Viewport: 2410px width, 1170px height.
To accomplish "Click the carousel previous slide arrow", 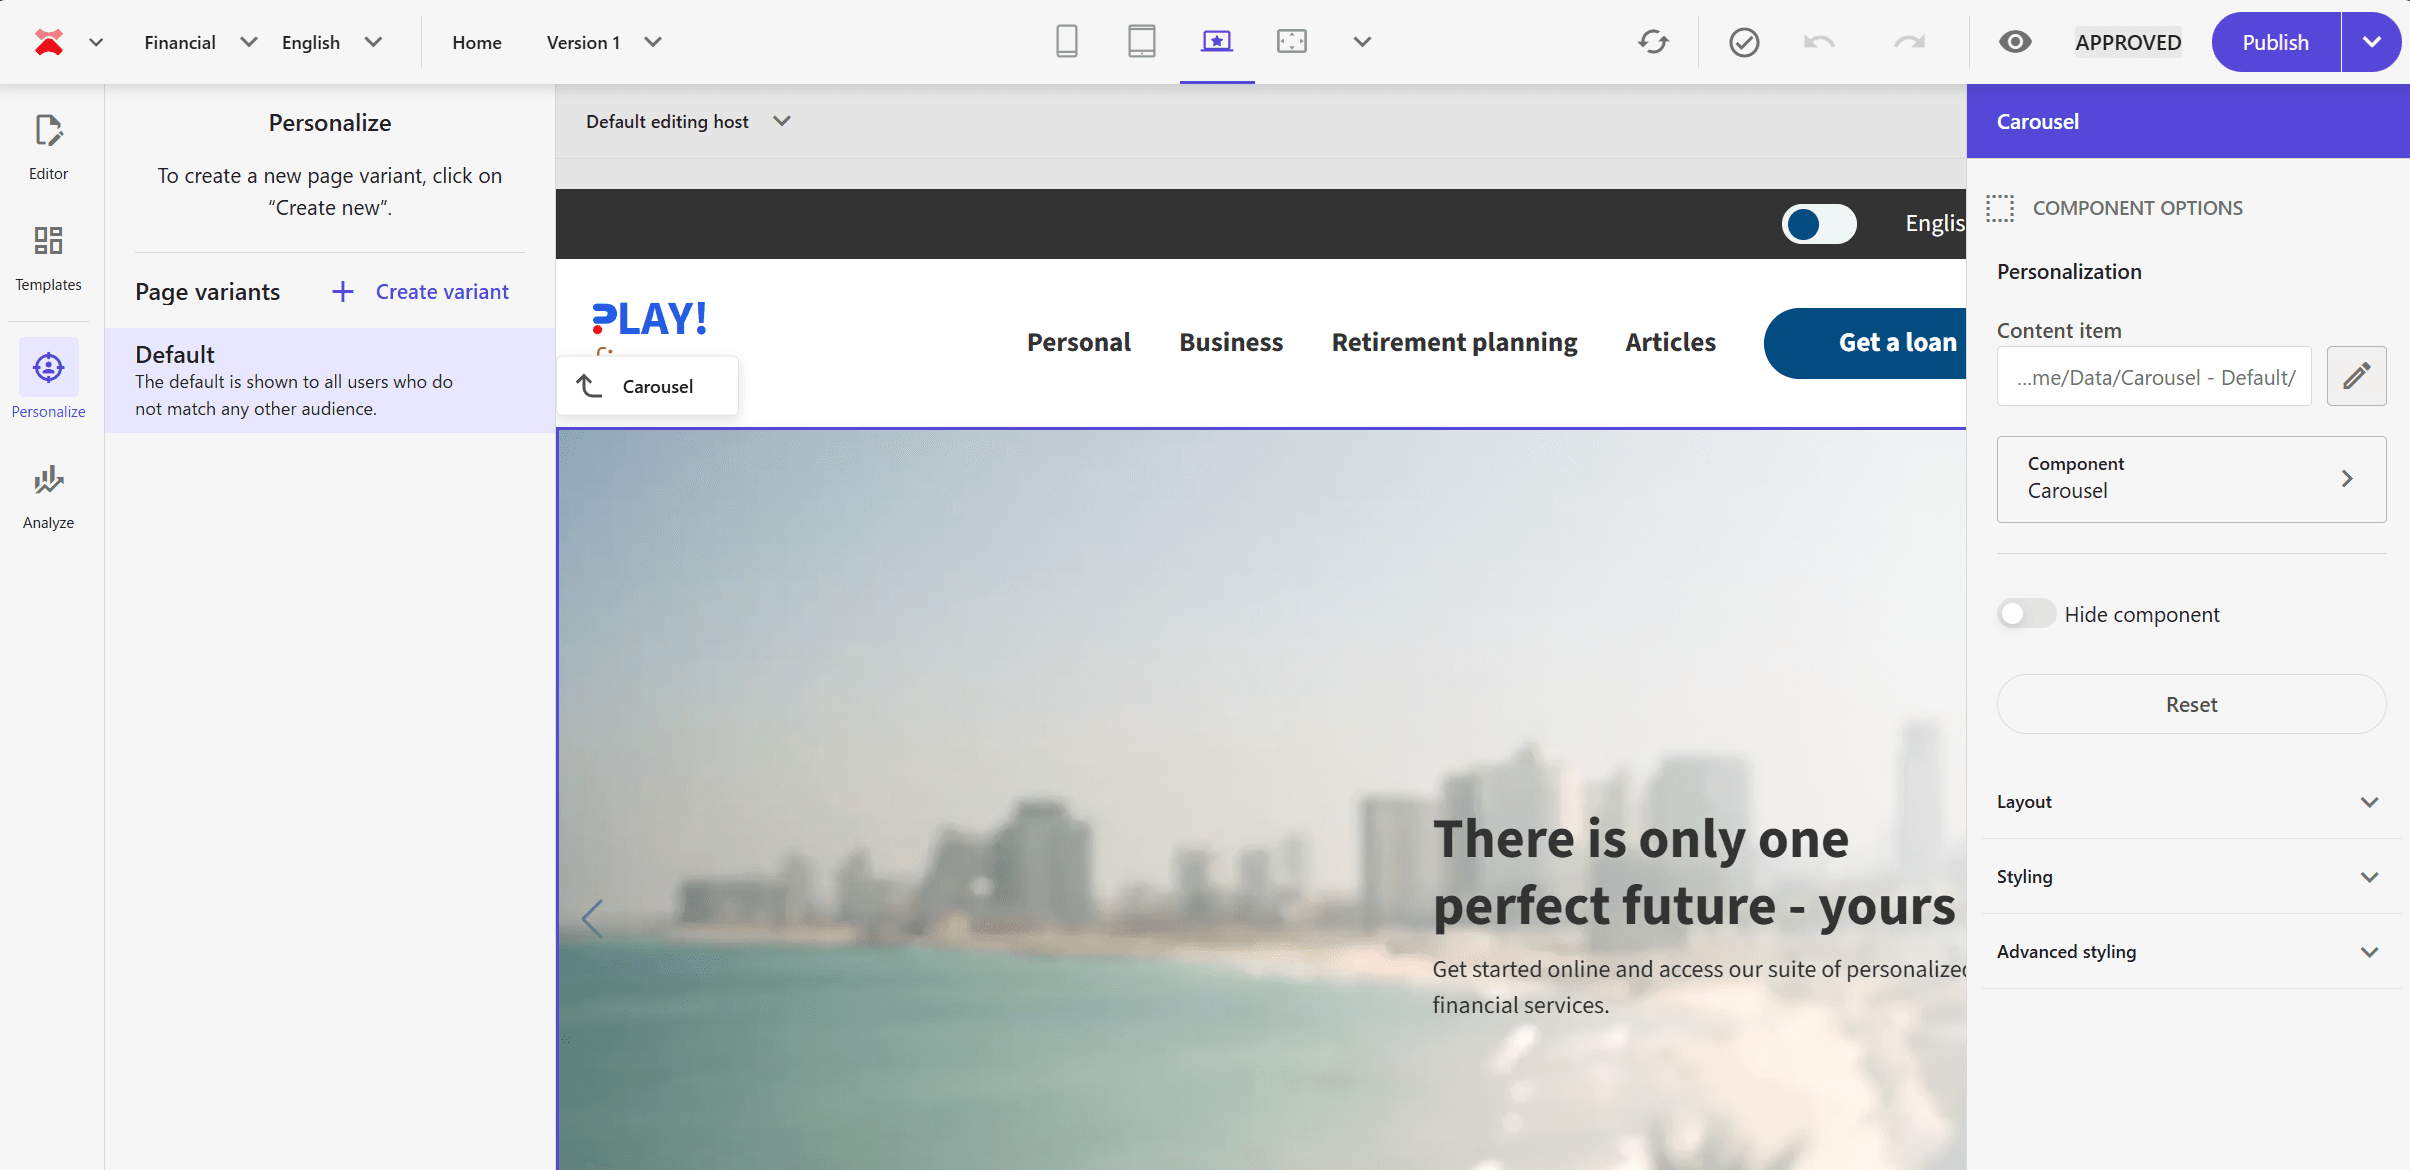I will point(592,918).
